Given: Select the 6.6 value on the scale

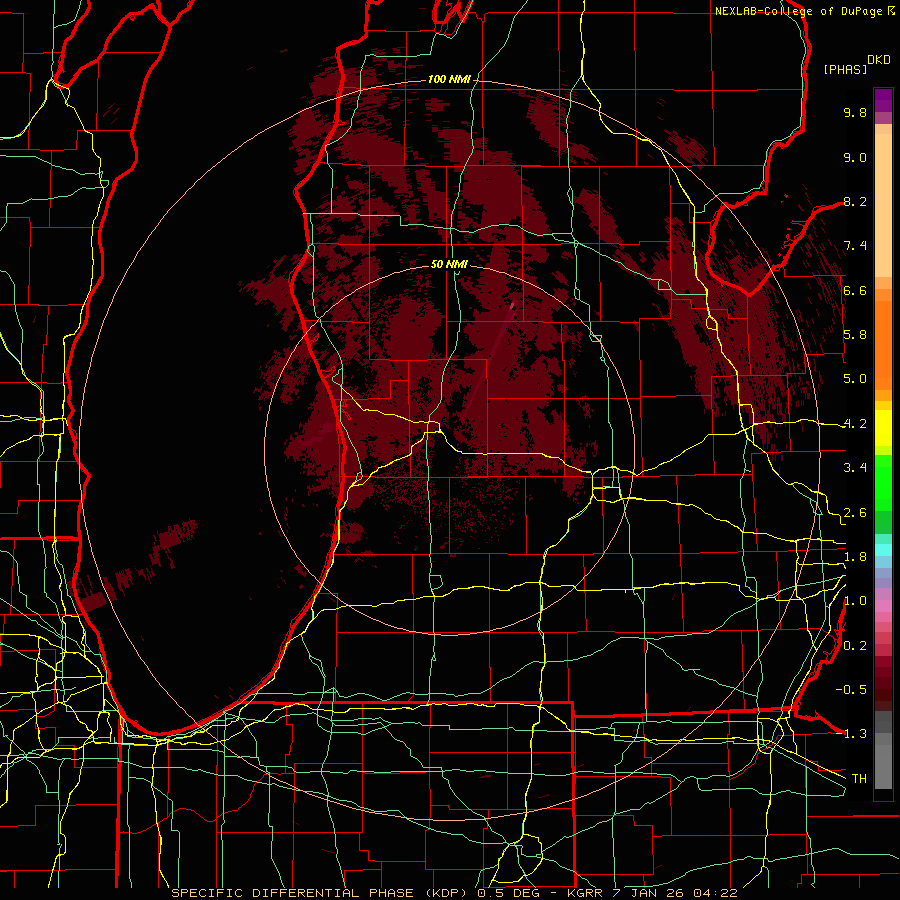Looking at the screenshot, I should coord(855,290).
